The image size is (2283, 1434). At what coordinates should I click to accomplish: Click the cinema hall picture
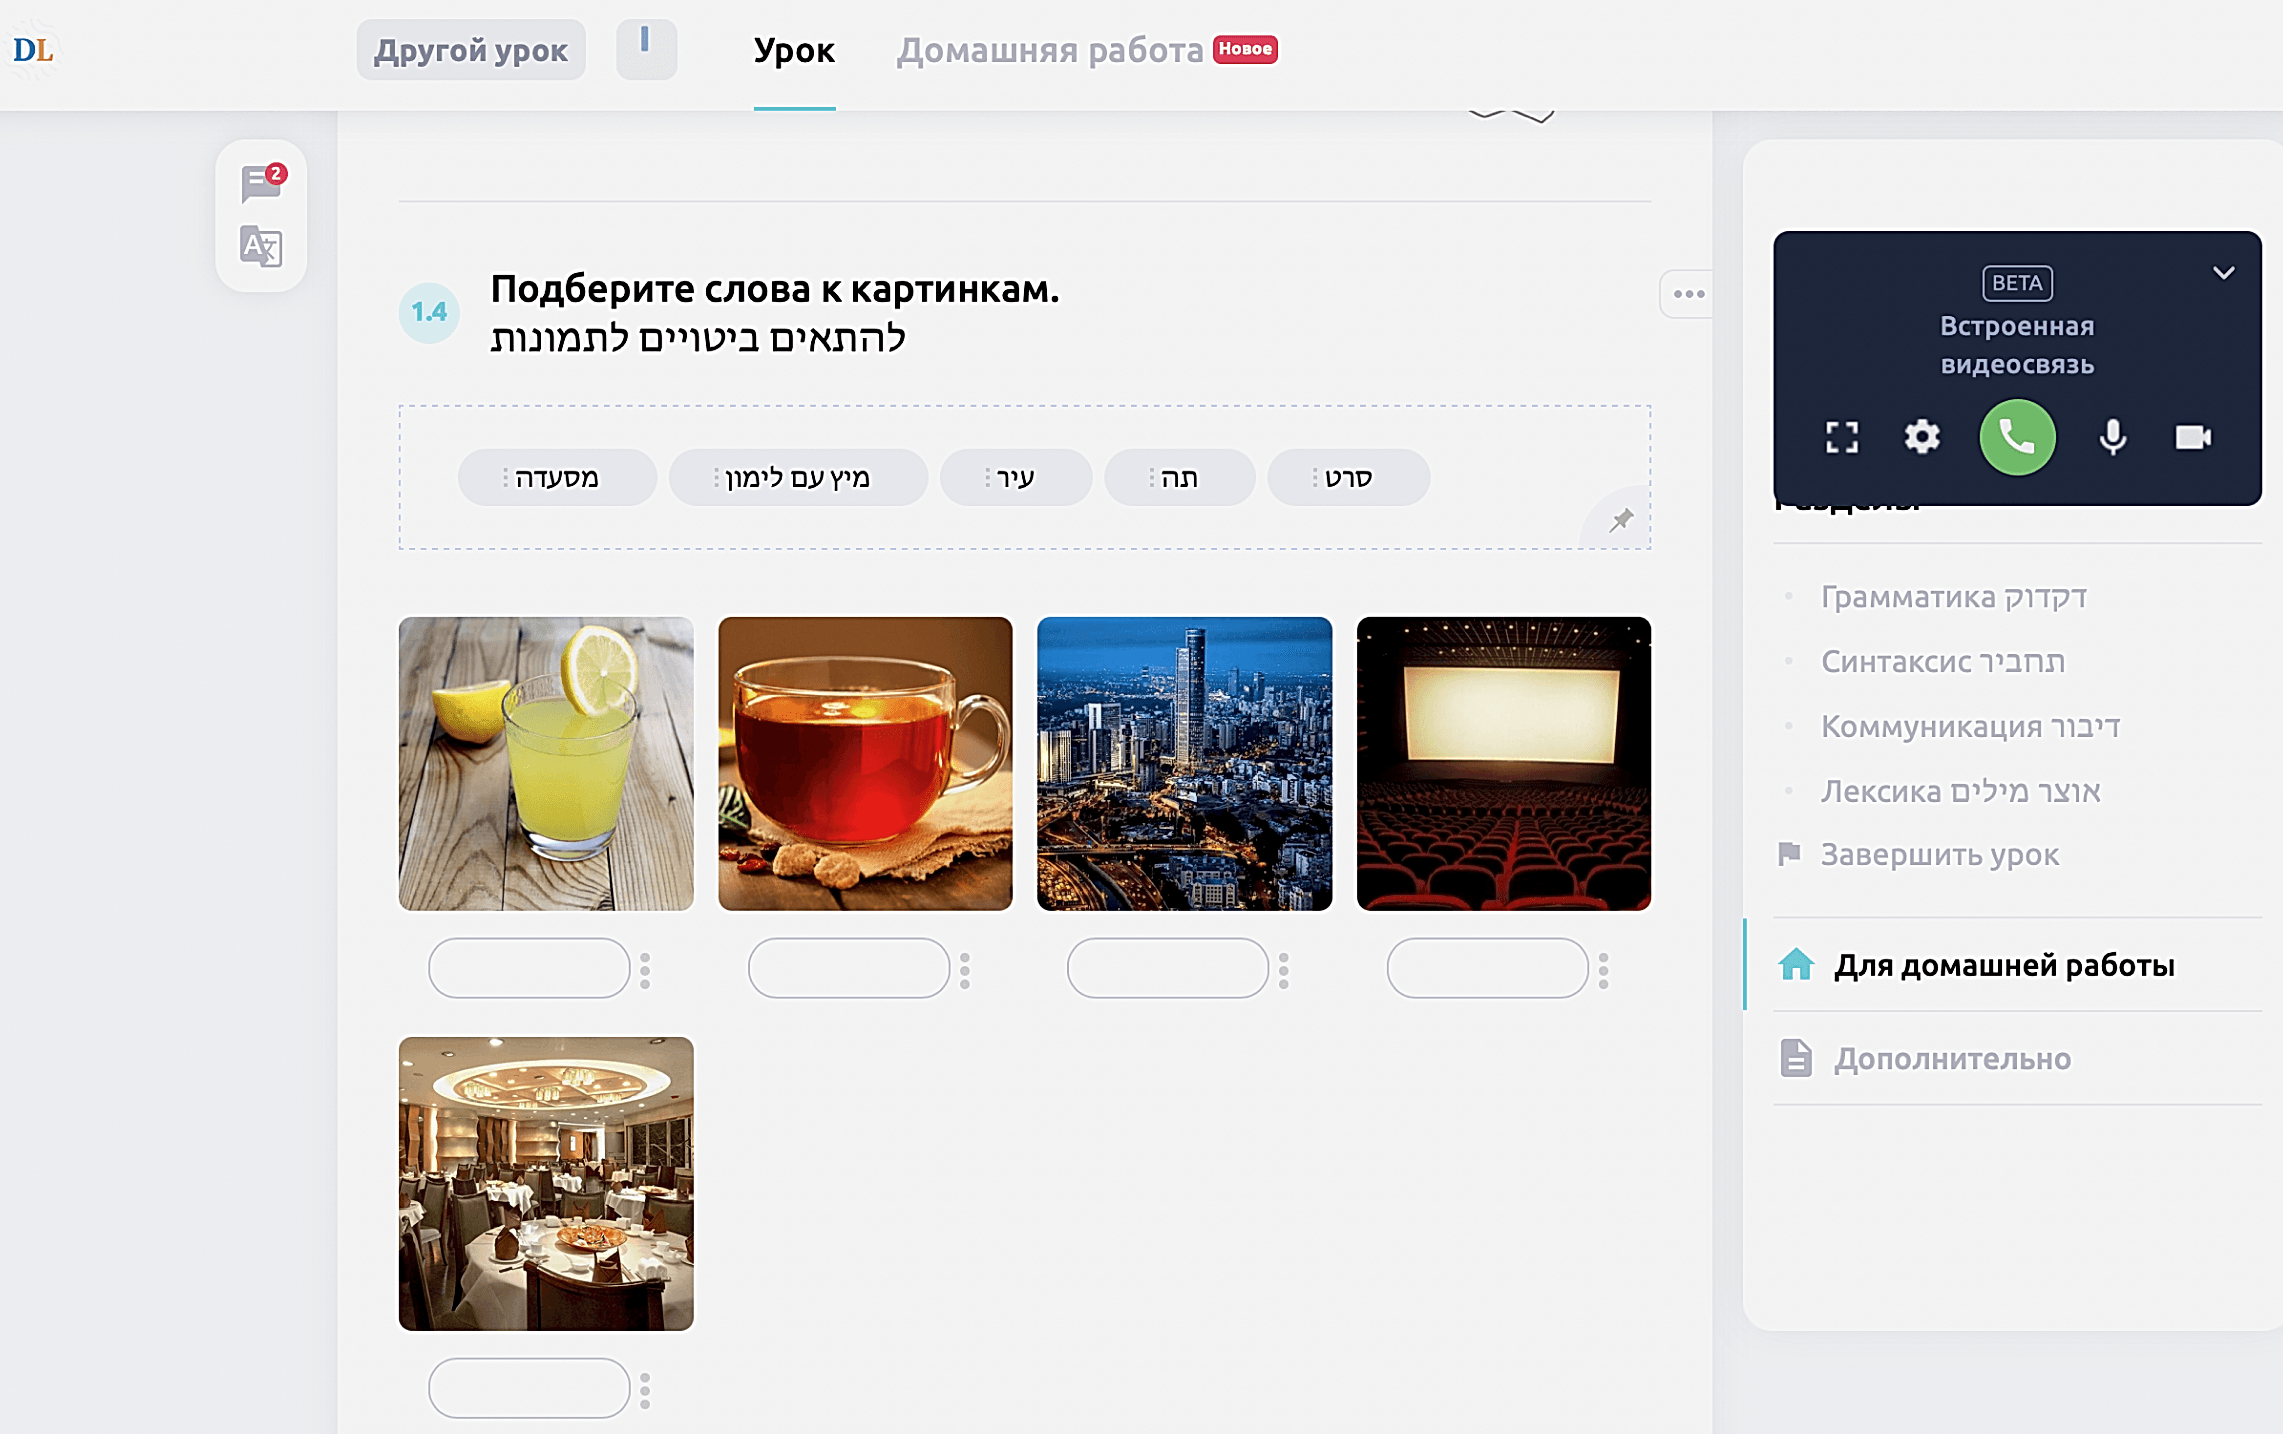point(1503,764)
